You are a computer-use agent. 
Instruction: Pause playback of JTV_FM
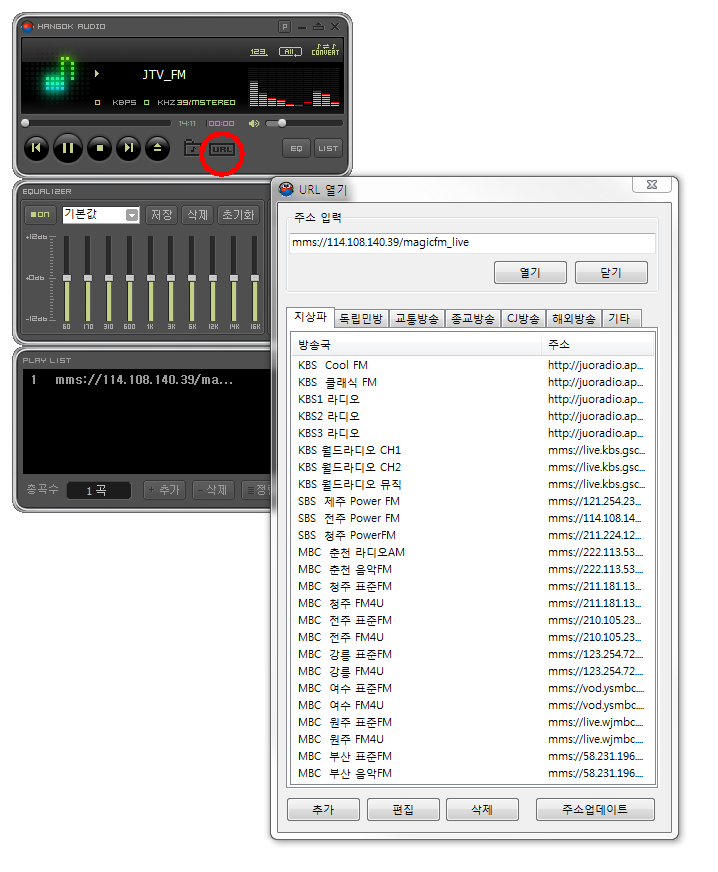pos(68,148)
